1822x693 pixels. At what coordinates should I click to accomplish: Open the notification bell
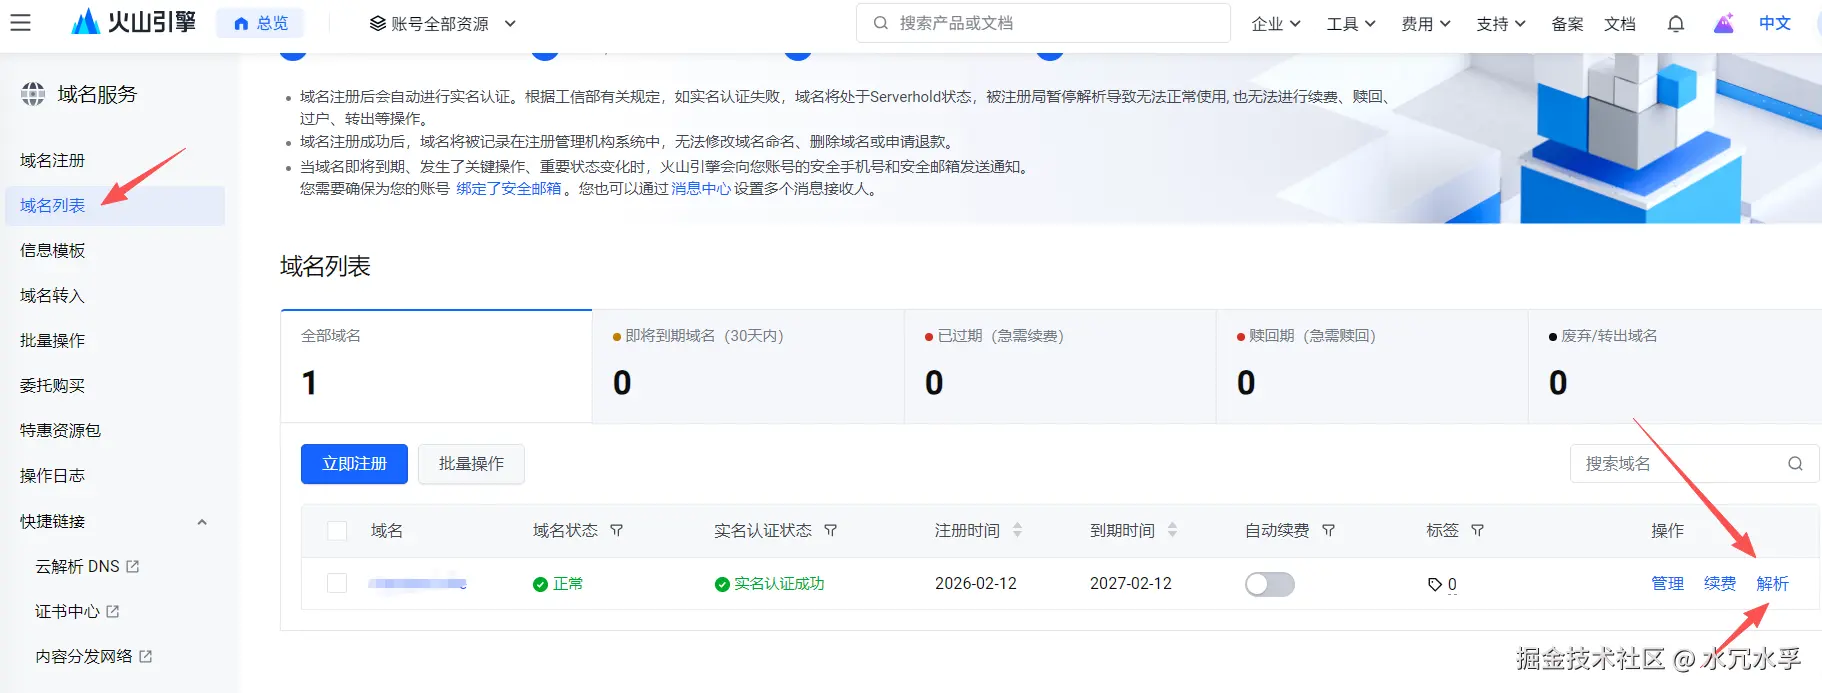(x=1676, y=24)
